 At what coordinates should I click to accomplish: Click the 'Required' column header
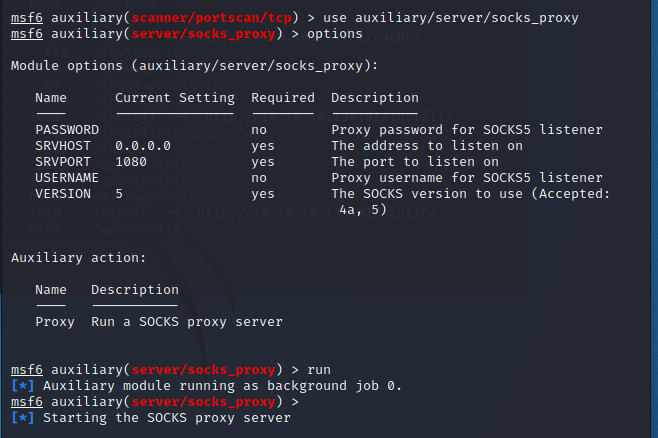pos(282,98)
